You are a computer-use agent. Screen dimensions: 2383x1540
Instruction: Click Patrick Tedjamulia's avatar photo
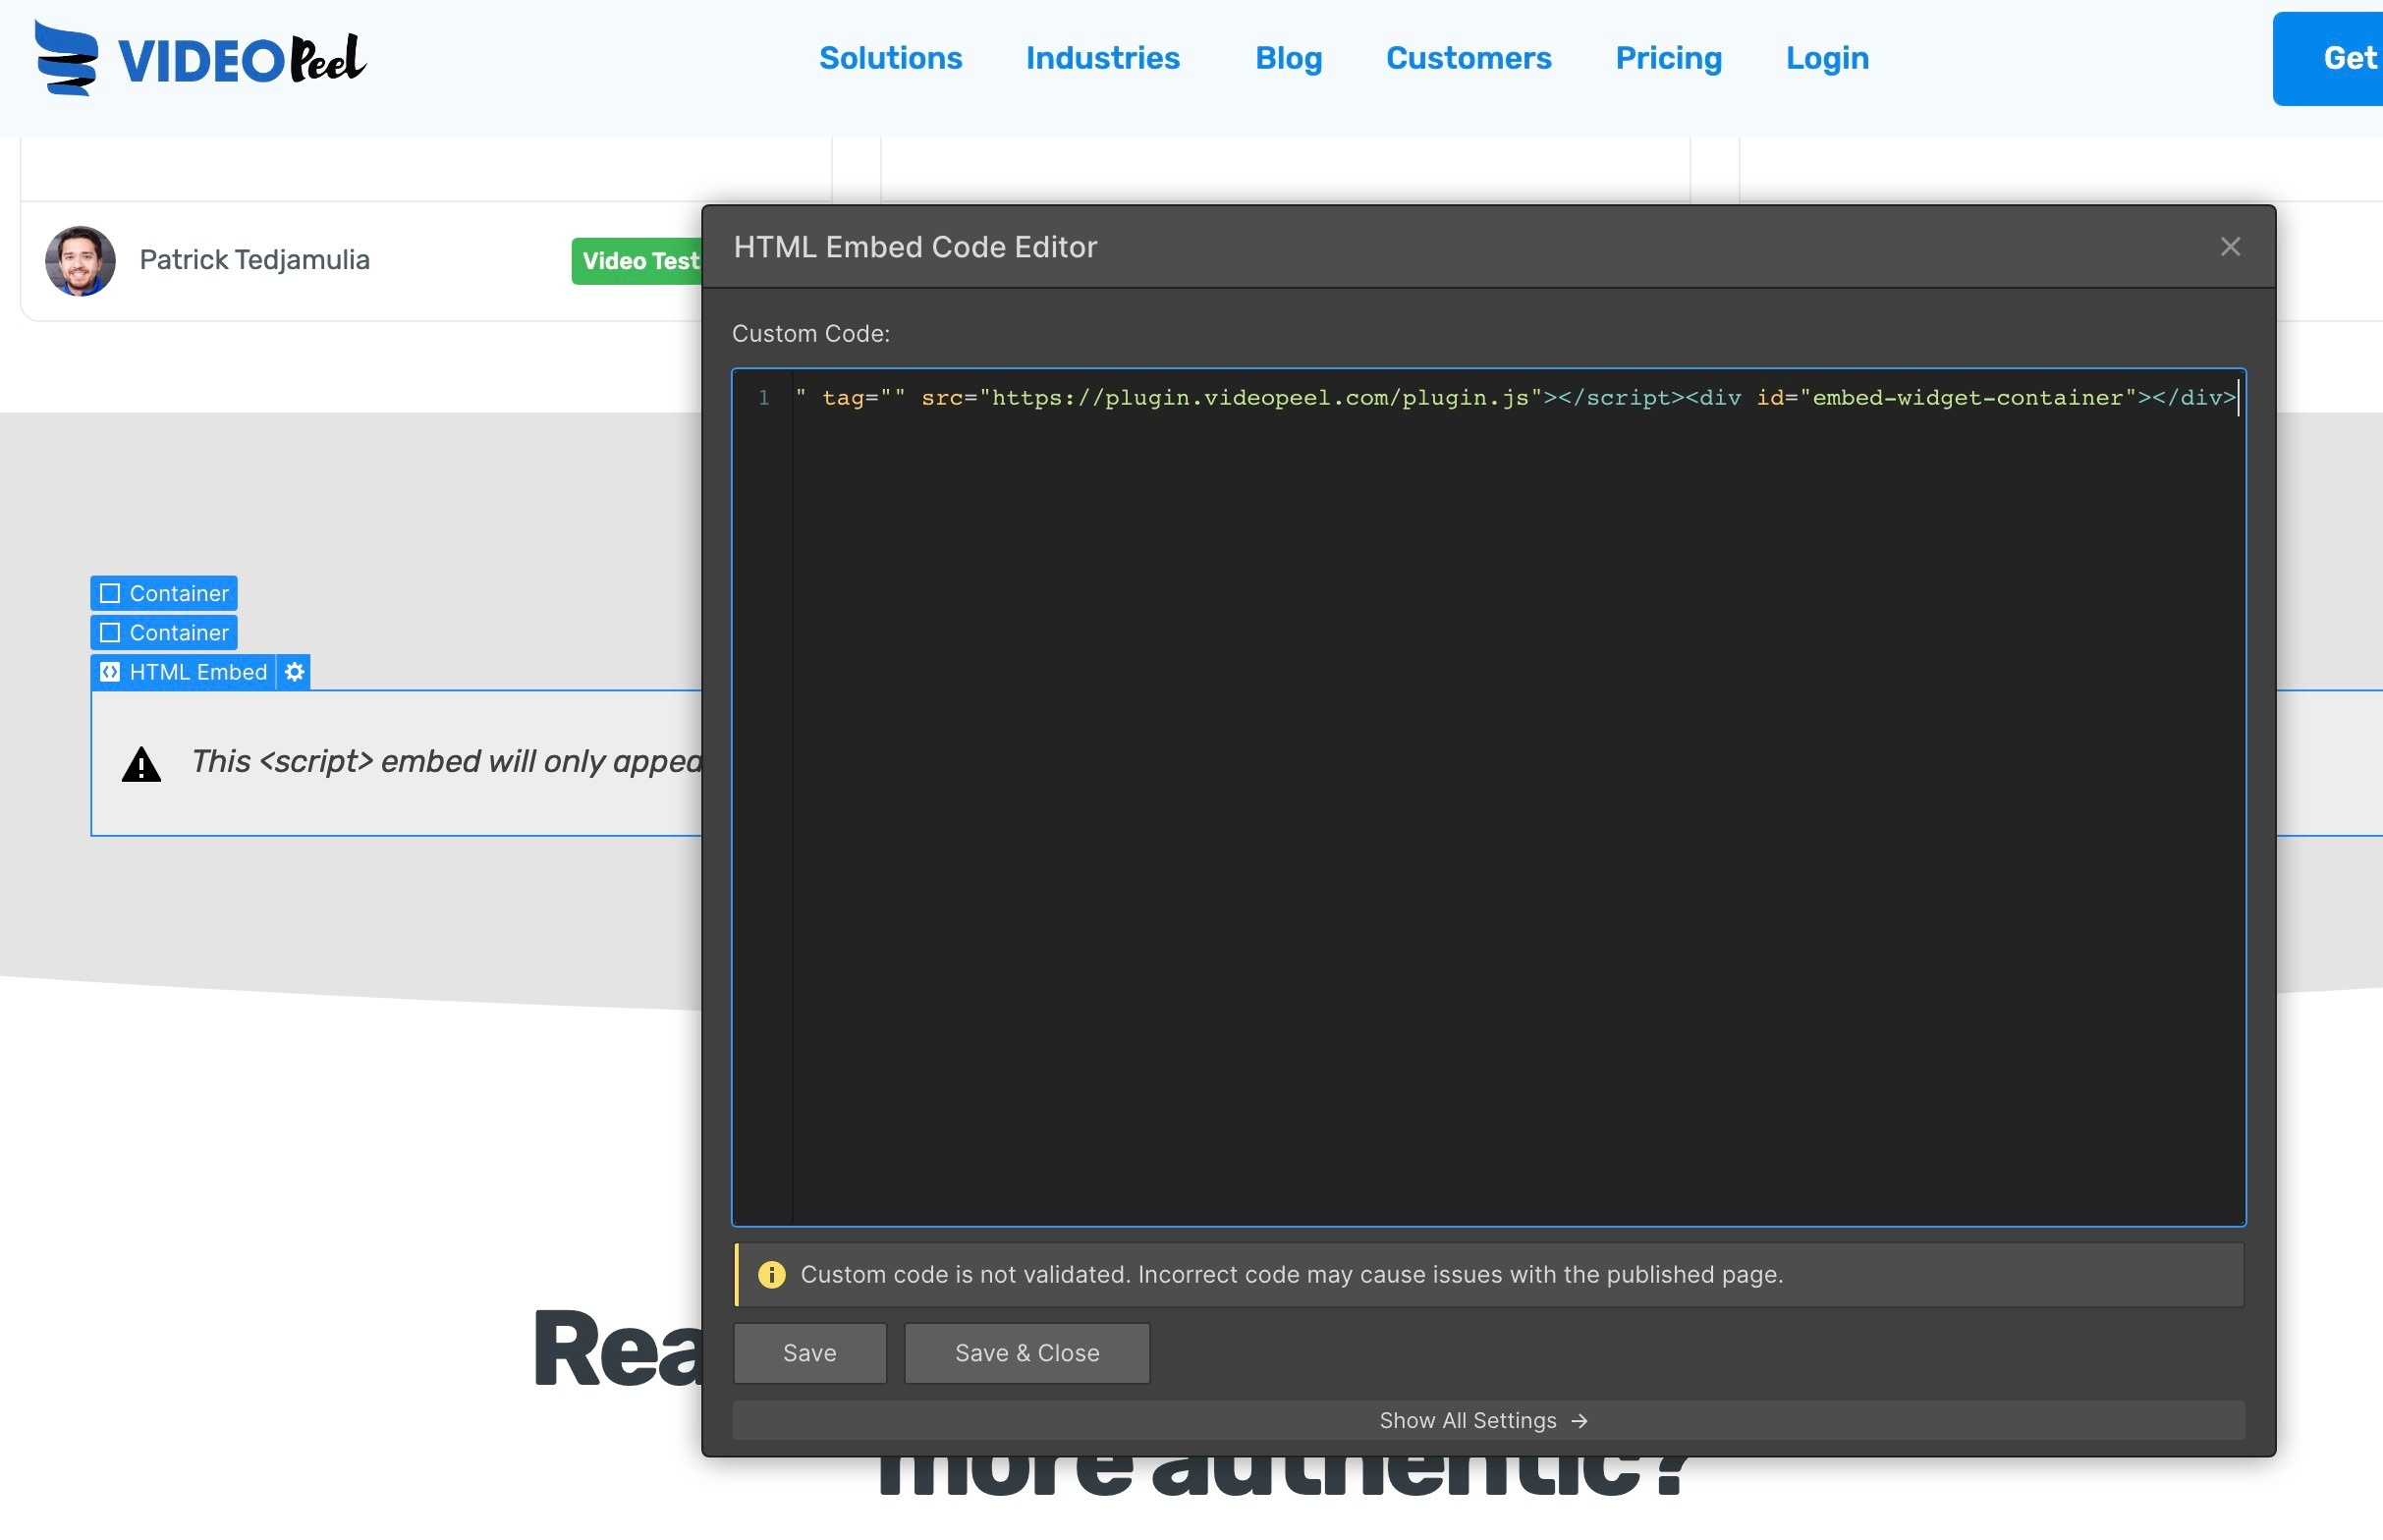tap(80, 261)
